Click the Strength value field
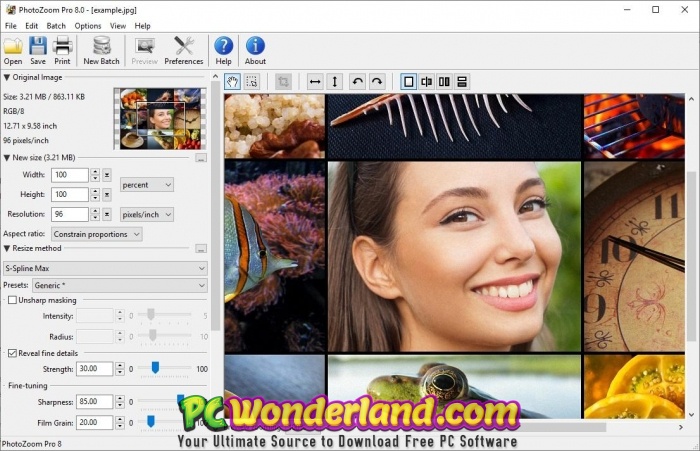Screen dimensions: 700x451 pyautogui.click(x=95, y=369)
